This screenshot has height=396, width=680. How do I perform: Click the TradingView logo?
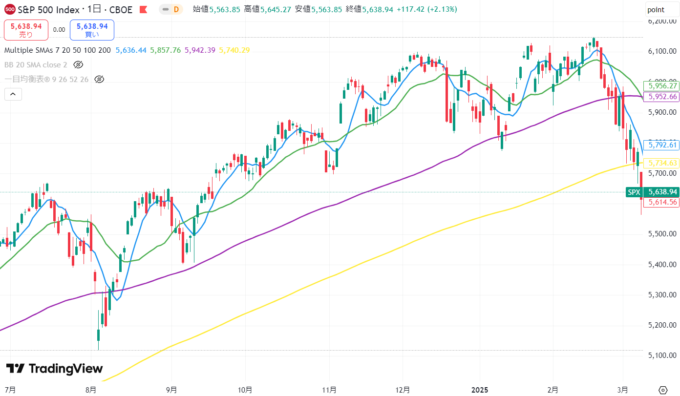click(54, 369)
